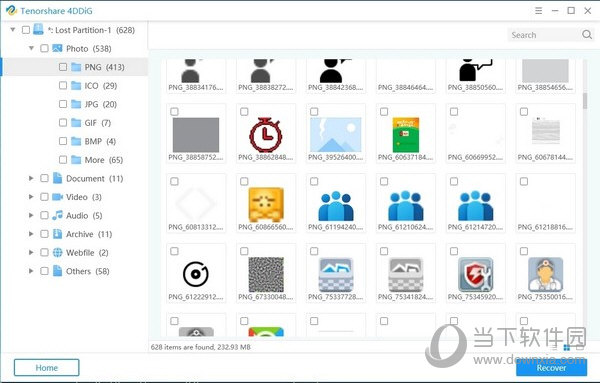Screen dimensions: 600x383
Task: Click the vertical scrollbar thumb in thumbnail pane
Action: point(585,101)
